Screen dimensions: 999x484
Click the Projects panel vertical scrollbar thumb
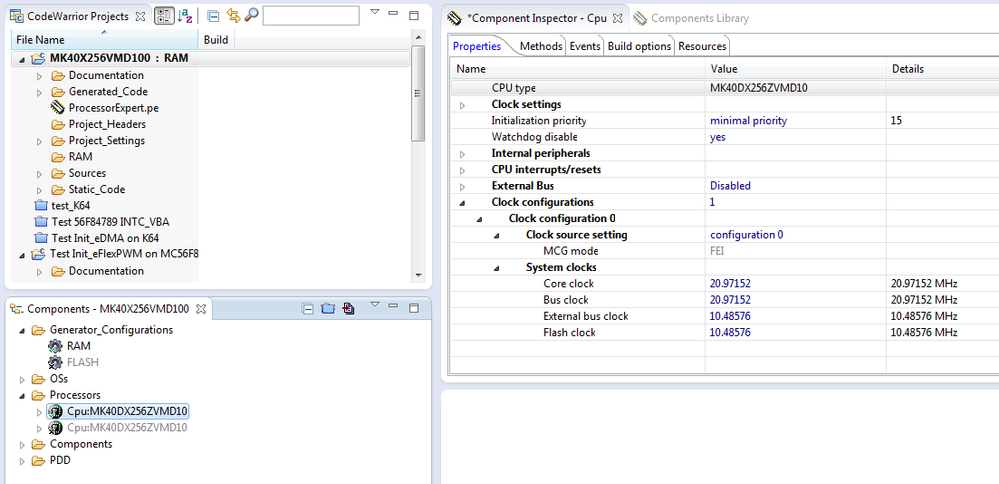coord(418,93)
